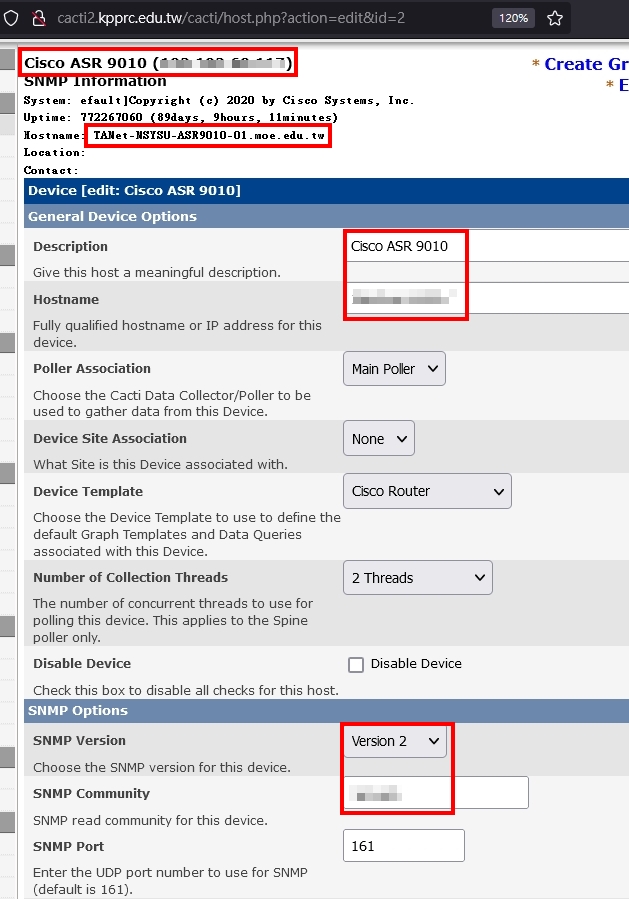
Task: Open the Device Template dropdown
Action: pos(427,491)
